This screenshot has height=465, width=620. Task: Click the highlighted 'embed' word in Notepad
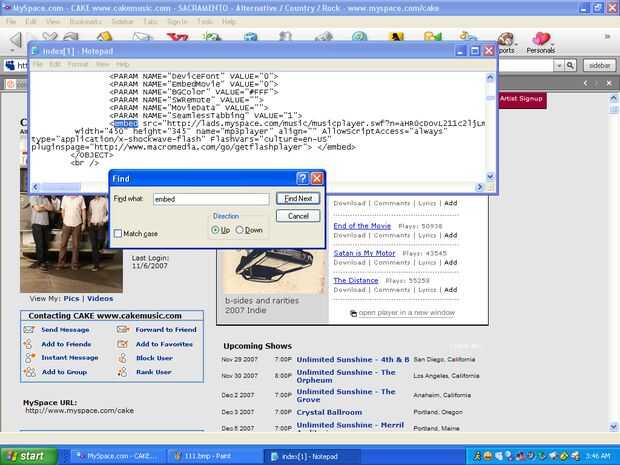click(x=126, y=123)
